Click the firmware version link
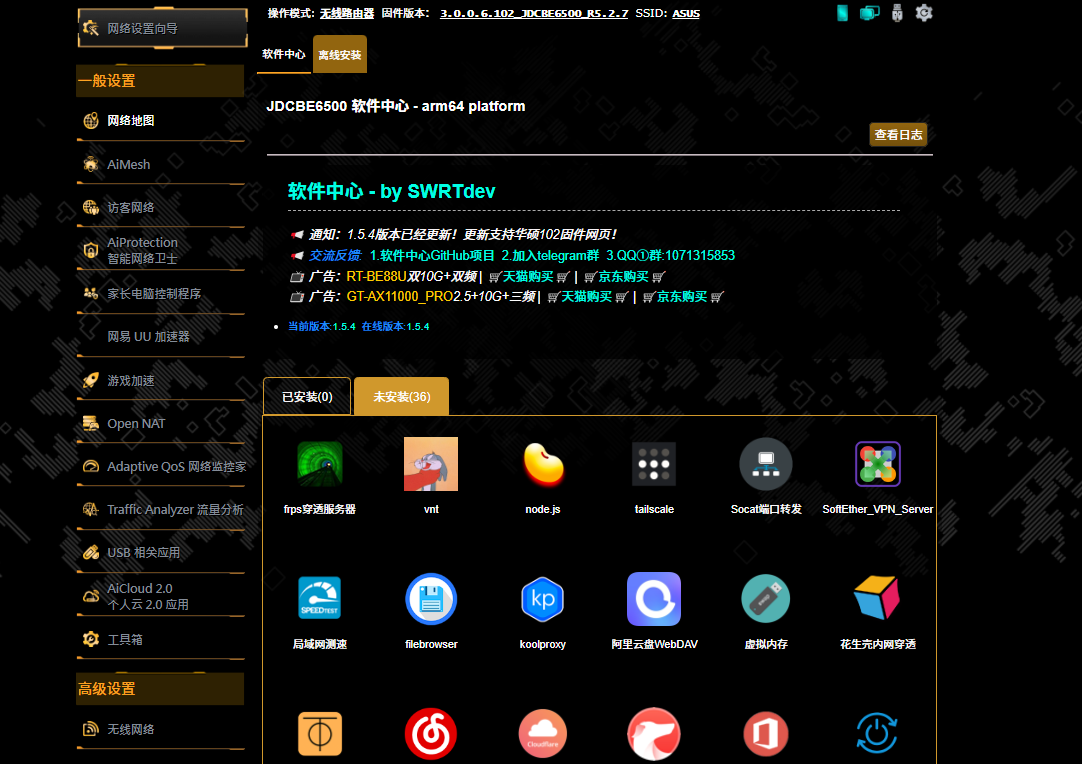The width and height of the screenshot is (1082, 764). click(x=534, y=13)
